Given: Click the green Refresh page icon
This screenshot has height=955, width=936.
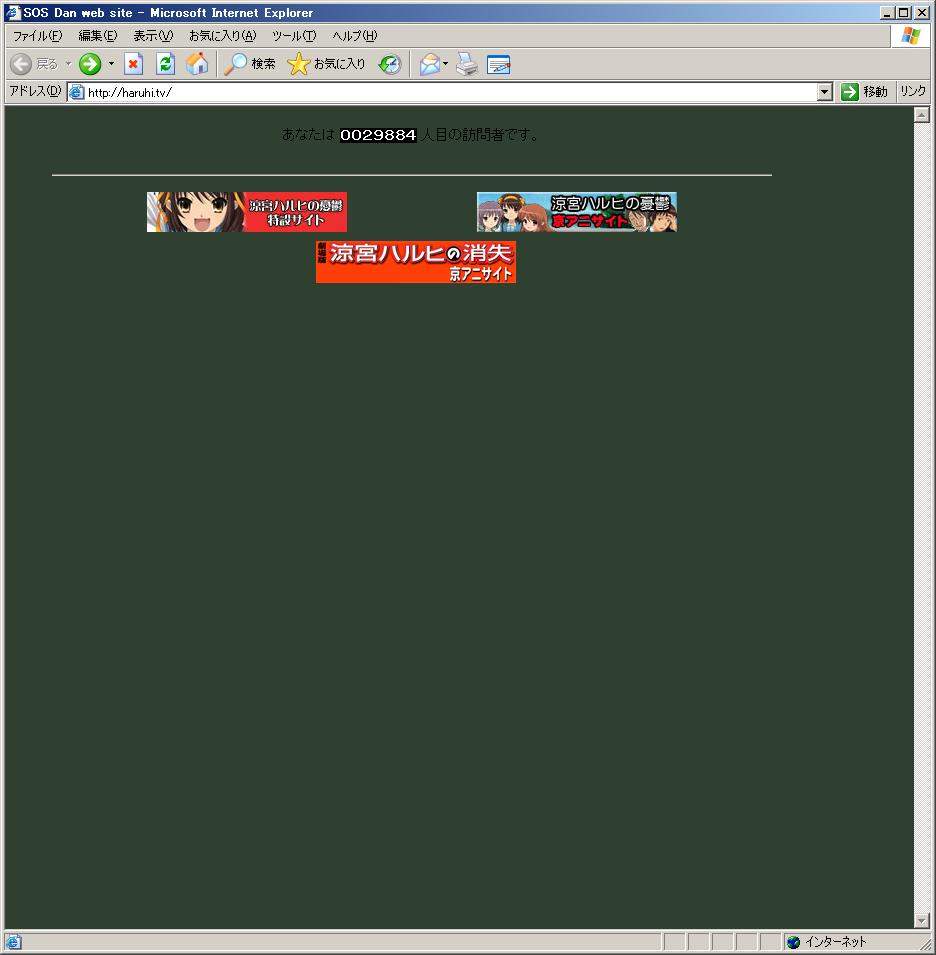Looking at the screenshot, I should click(x=165, y=64).
